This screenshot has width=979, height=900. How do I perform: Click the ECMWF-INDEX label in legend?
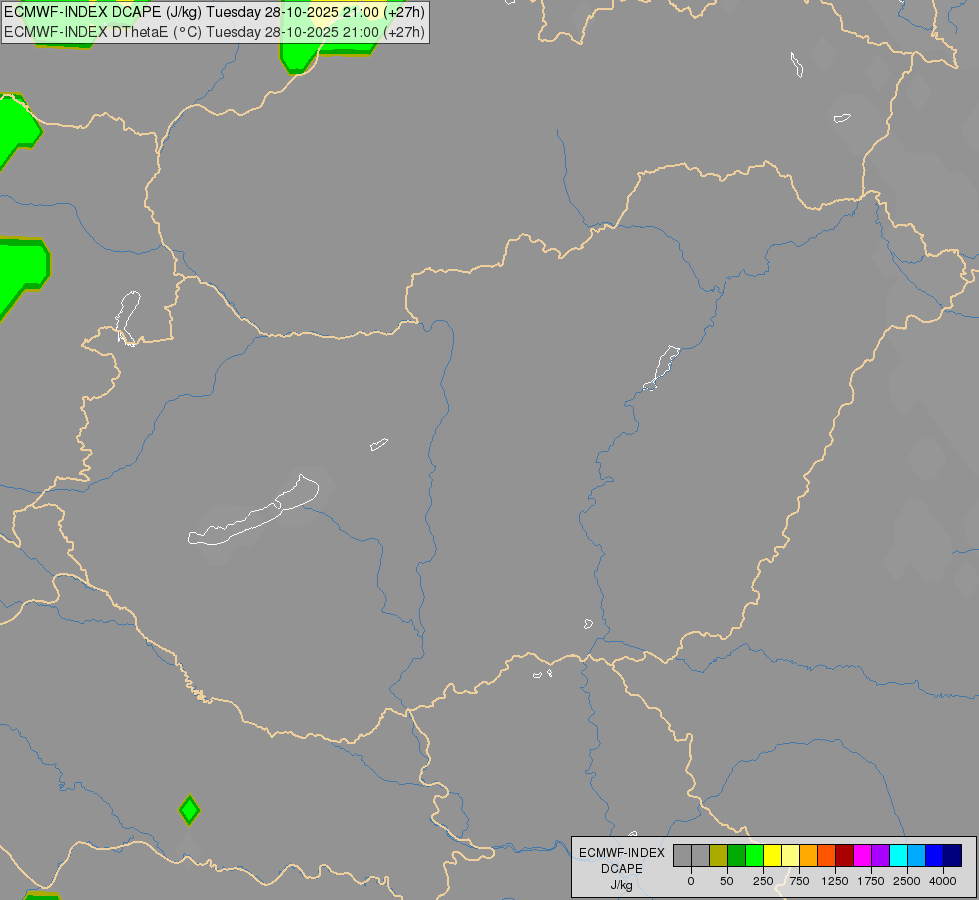[622, 853]
